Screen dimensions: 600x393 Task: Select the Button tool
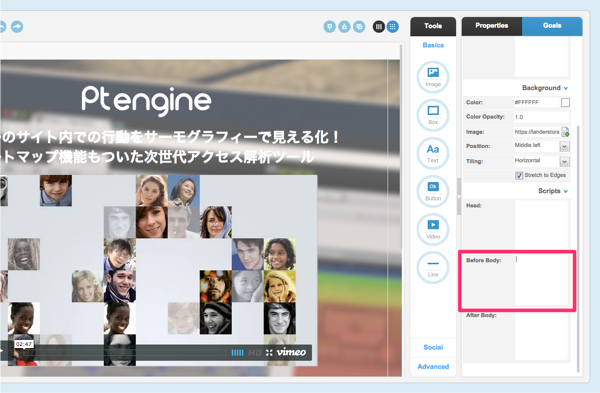click(433, 191)
